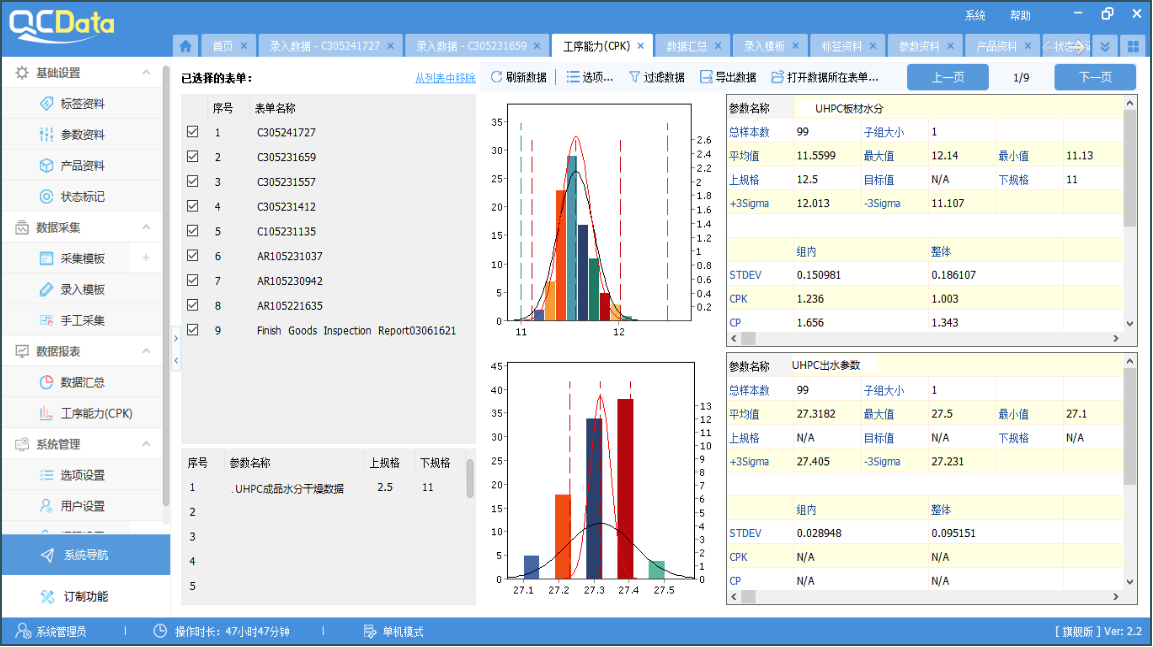Viewport: 1153px width, 647px height.
Task: Select 数据汇总 pie chart item in sidebar
Action: 82,382
